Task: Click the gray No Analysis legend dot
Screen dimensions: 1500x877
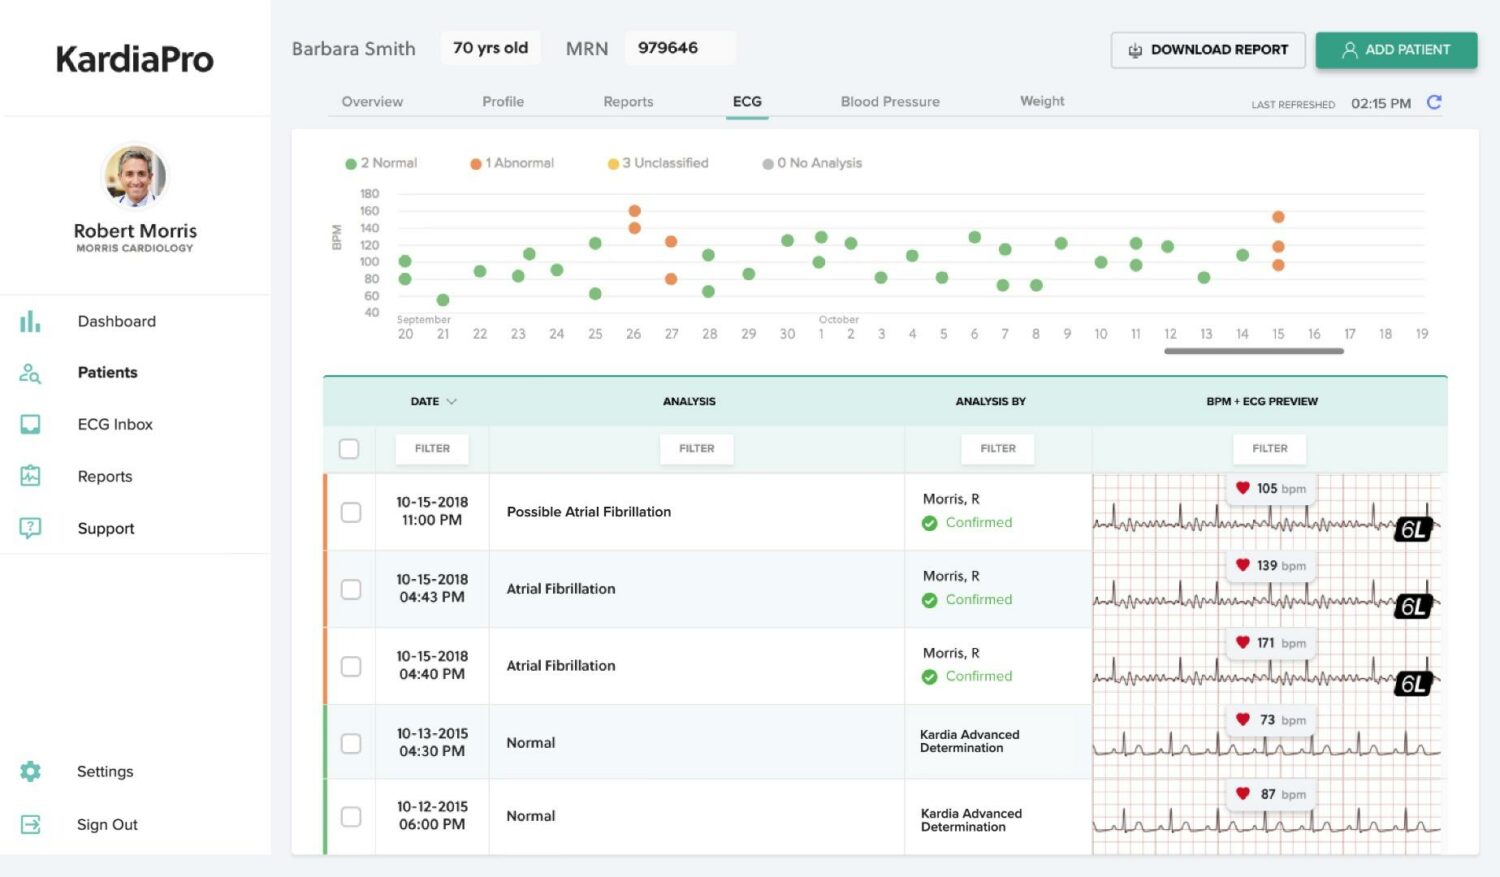Action: (x=768, y=164)
